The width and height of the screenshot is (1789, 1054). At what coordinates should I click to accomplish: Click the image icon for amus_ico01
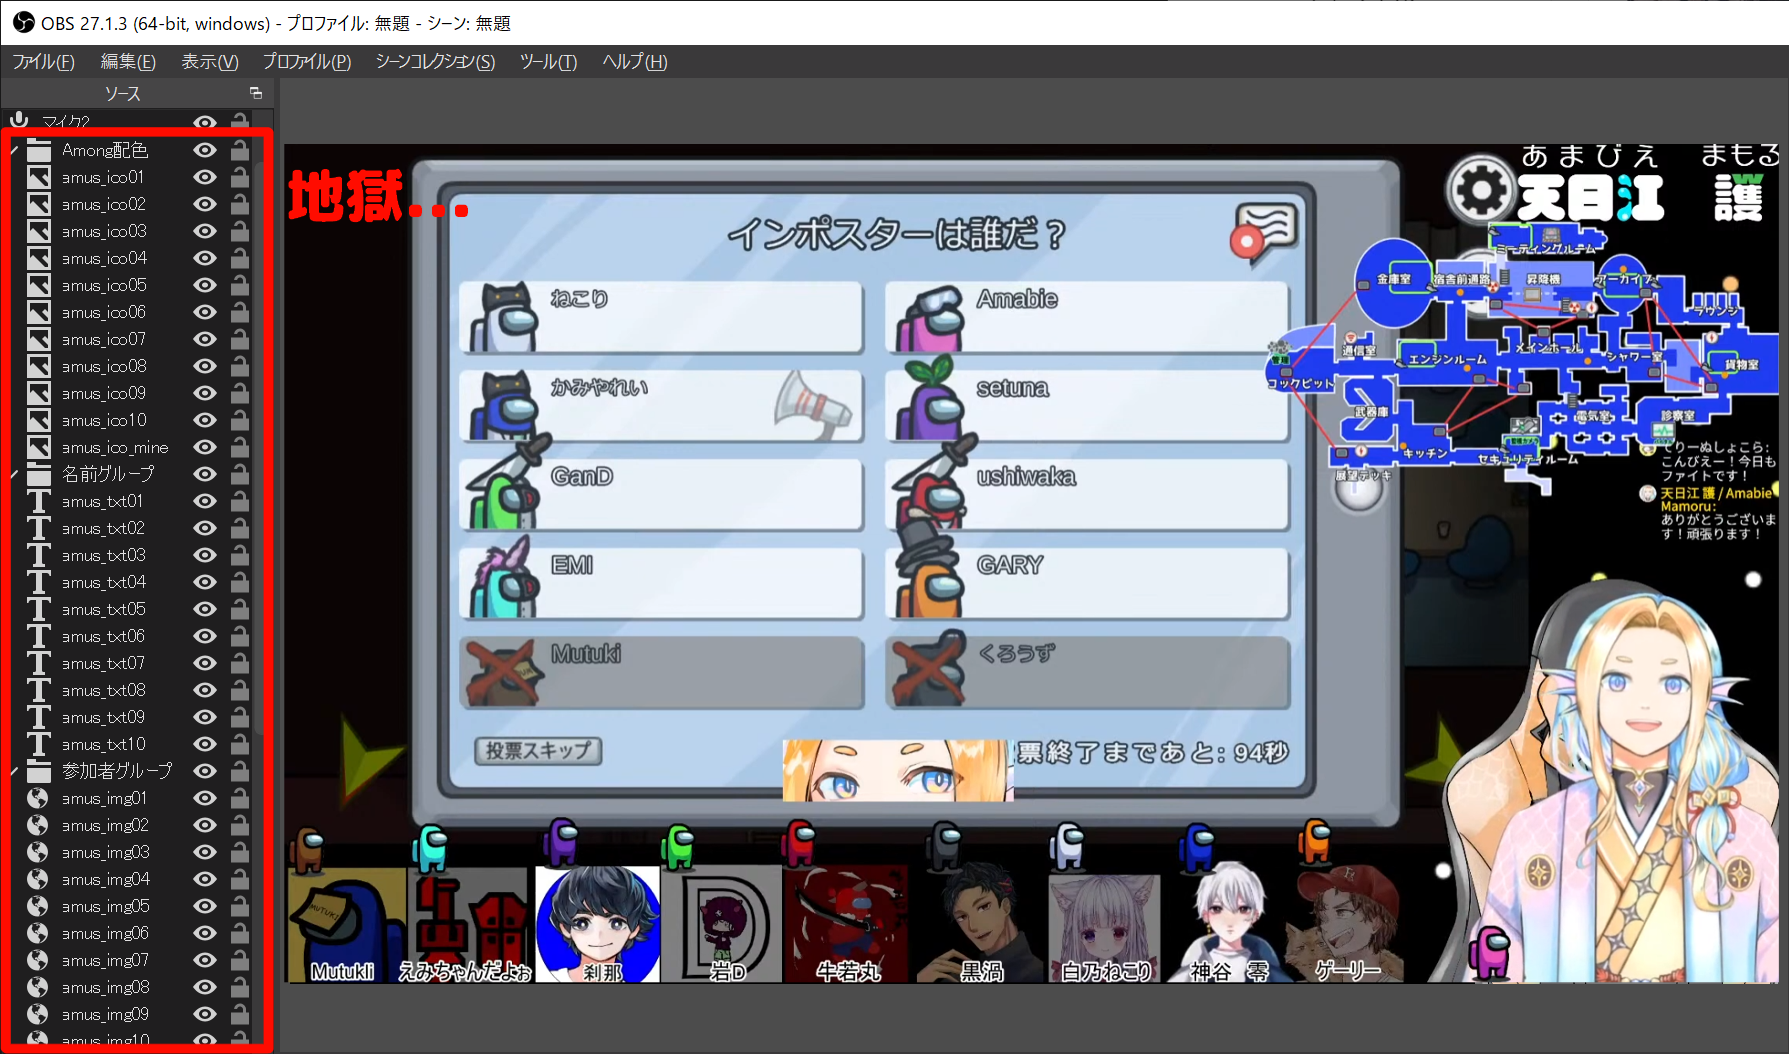(x=38, y=177)
